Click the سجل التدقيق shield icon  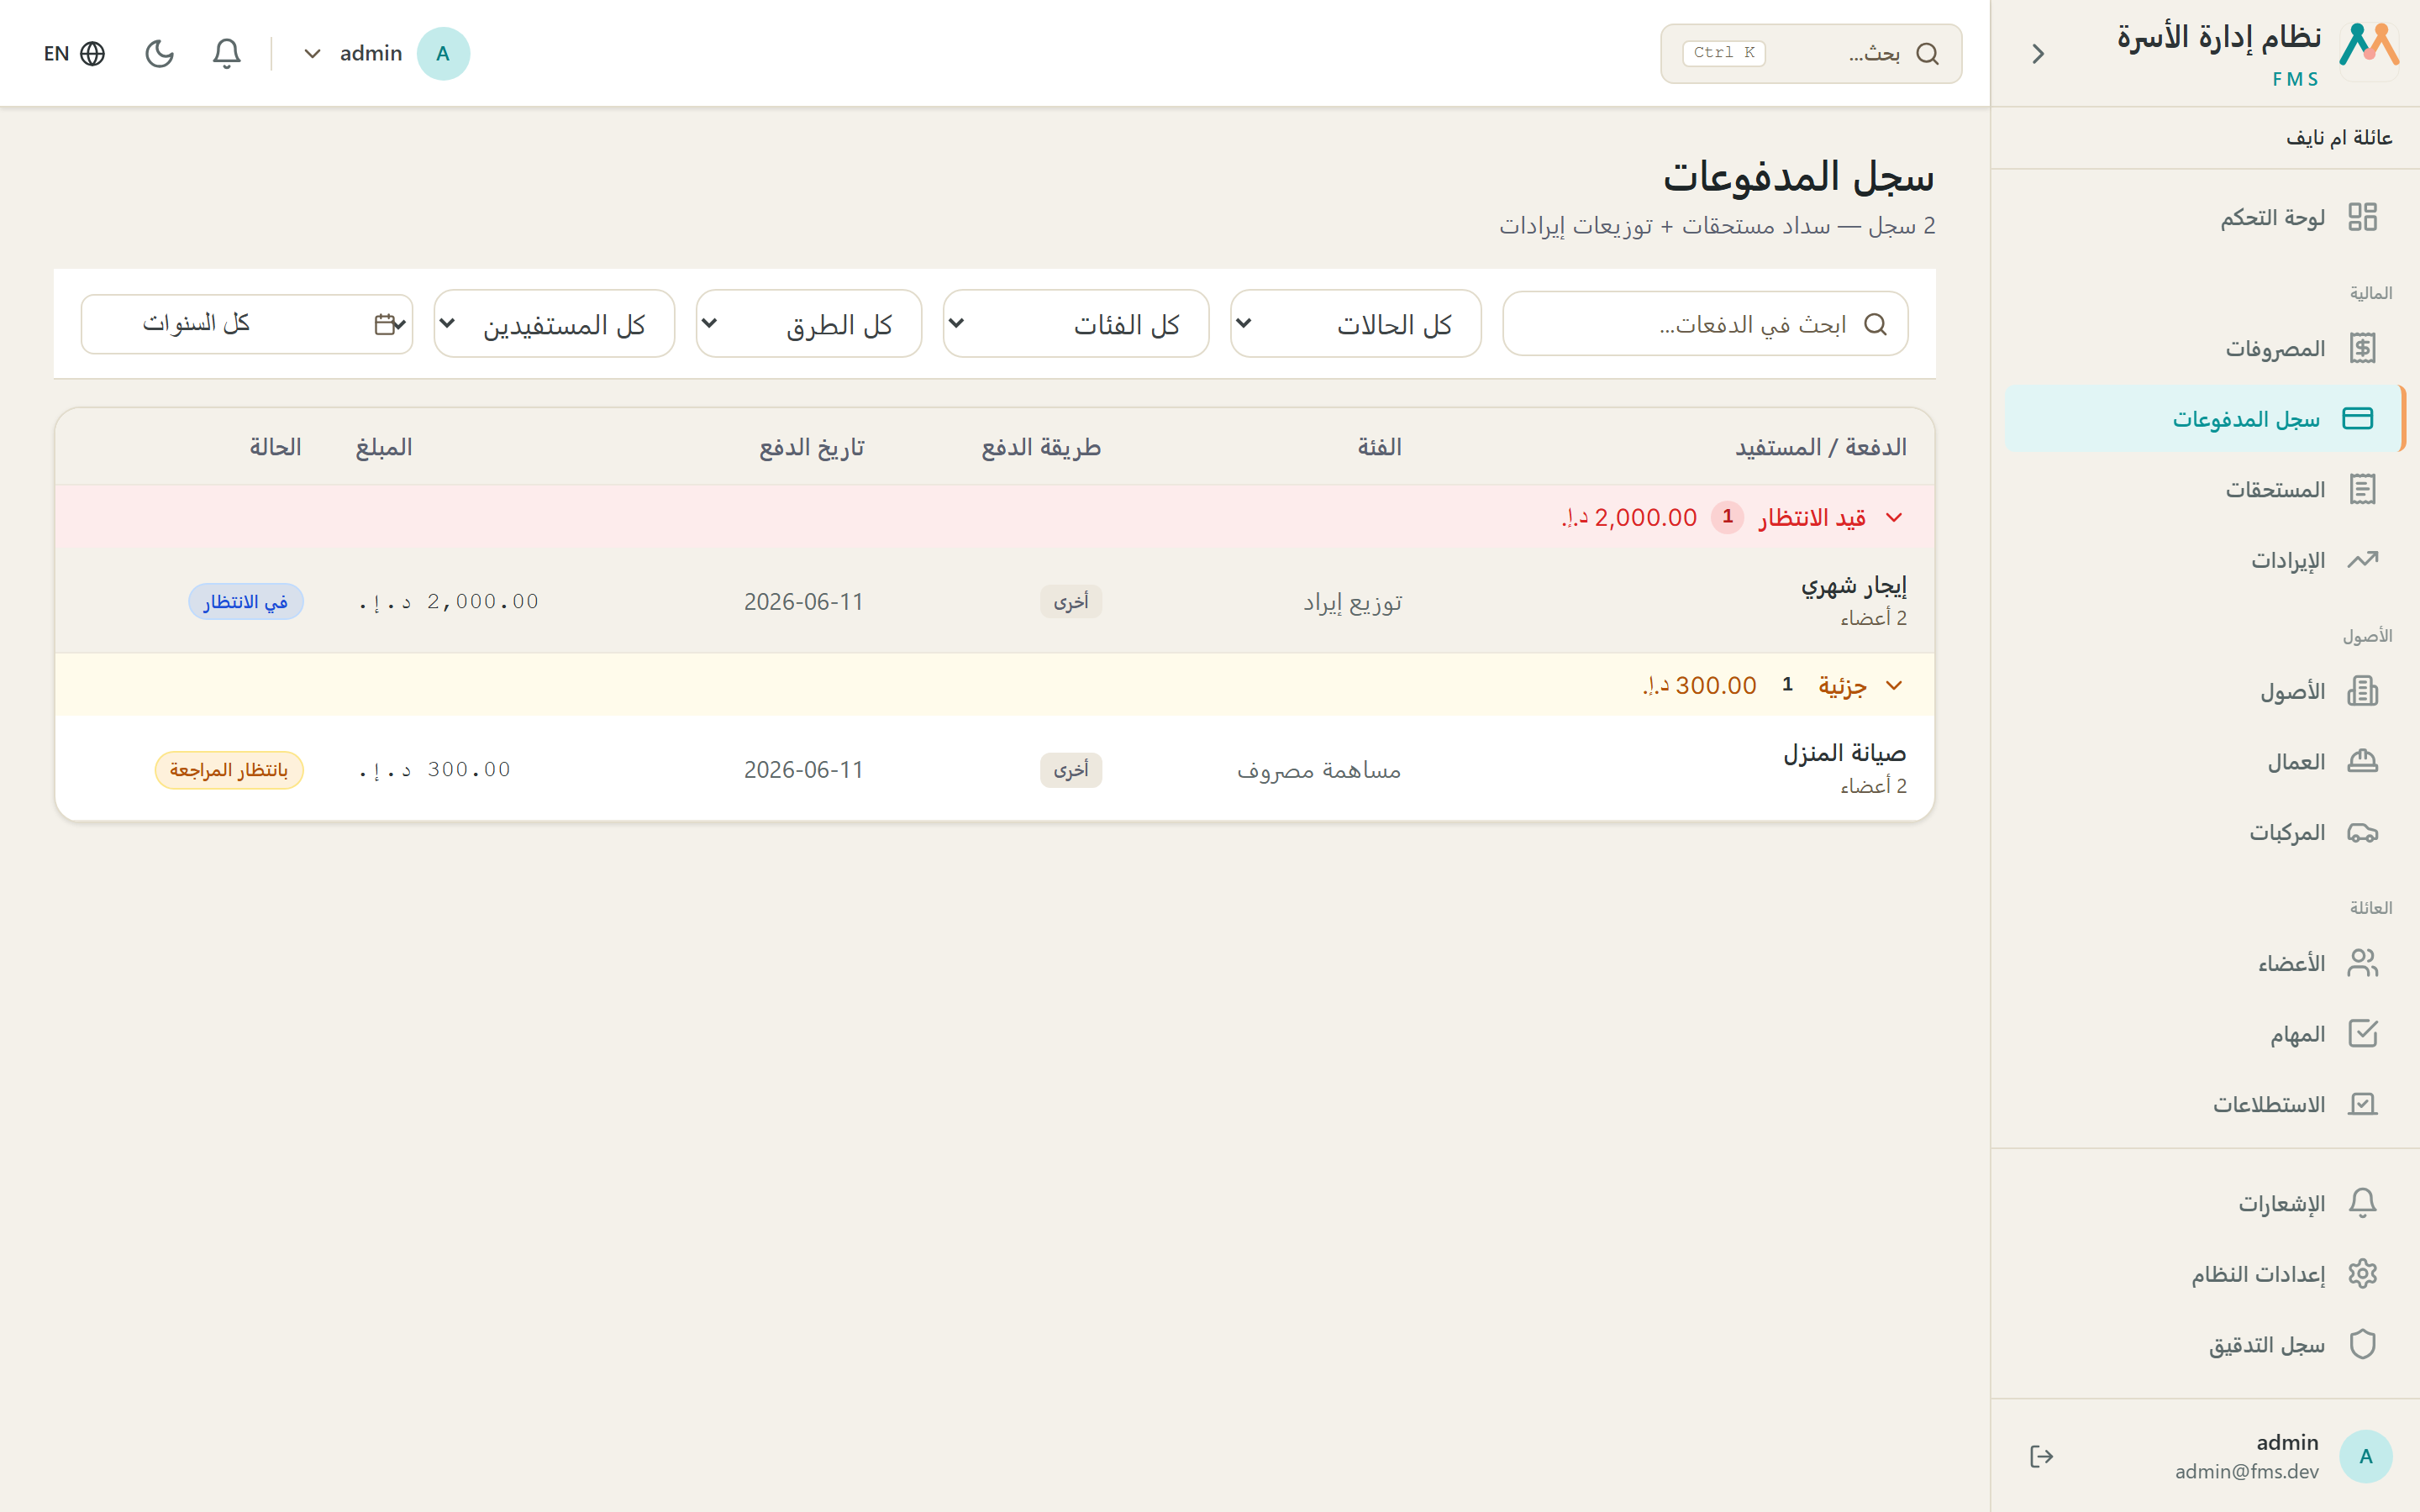tap(2362, 1344)
